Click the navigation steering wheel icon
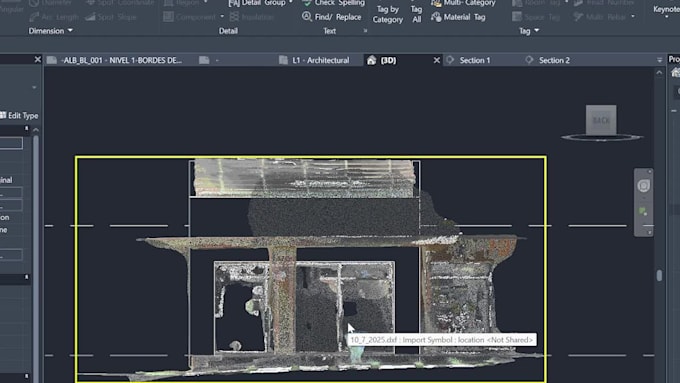 point(644,186)
